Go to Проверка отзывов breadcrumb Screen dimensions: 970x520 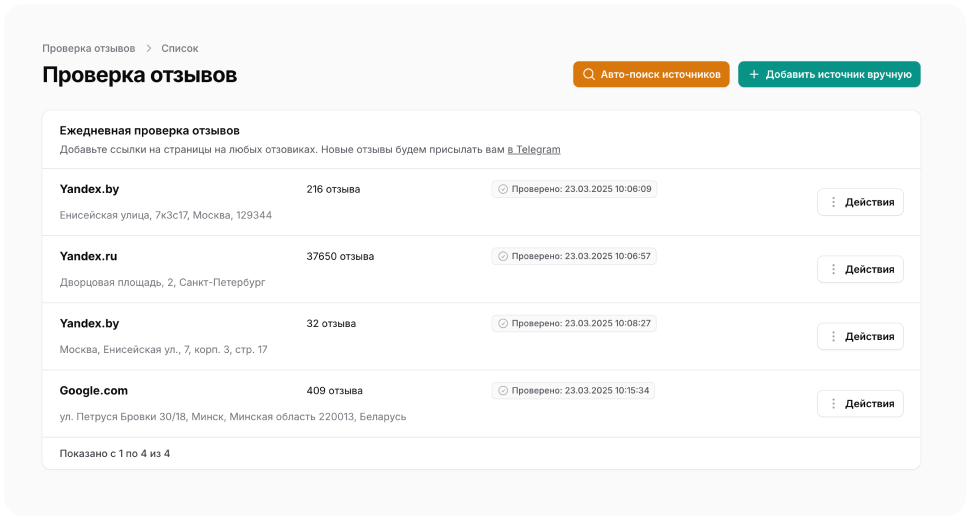(88, 48)
